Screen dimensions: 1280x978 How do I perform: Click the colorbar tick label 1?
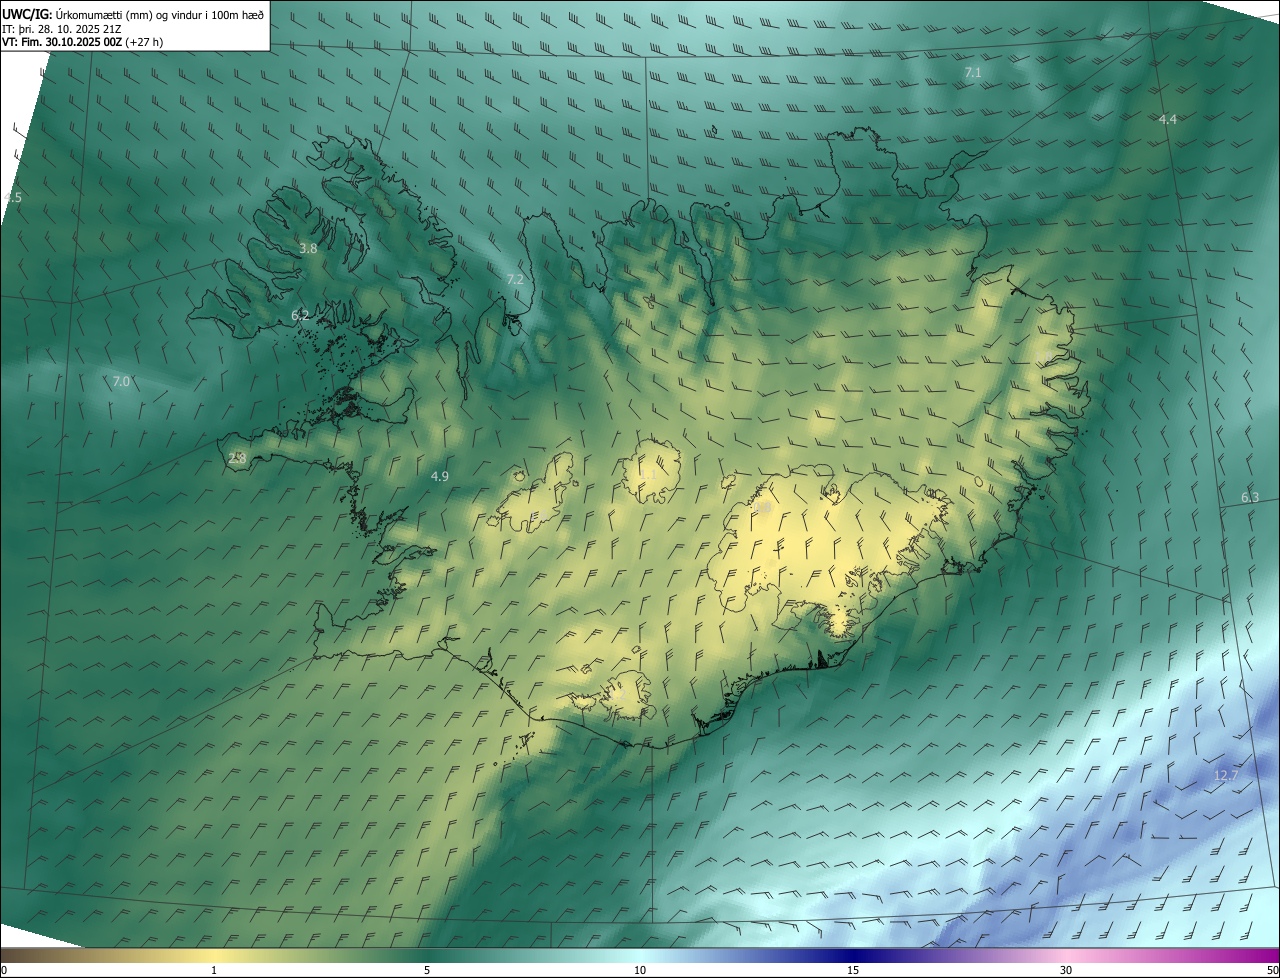[x=214, y=970]
